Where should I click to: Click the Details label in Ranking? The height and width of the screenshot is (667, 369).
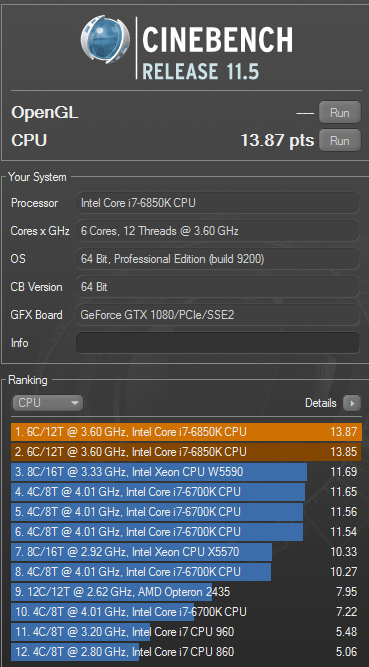(x=320, y=403)
